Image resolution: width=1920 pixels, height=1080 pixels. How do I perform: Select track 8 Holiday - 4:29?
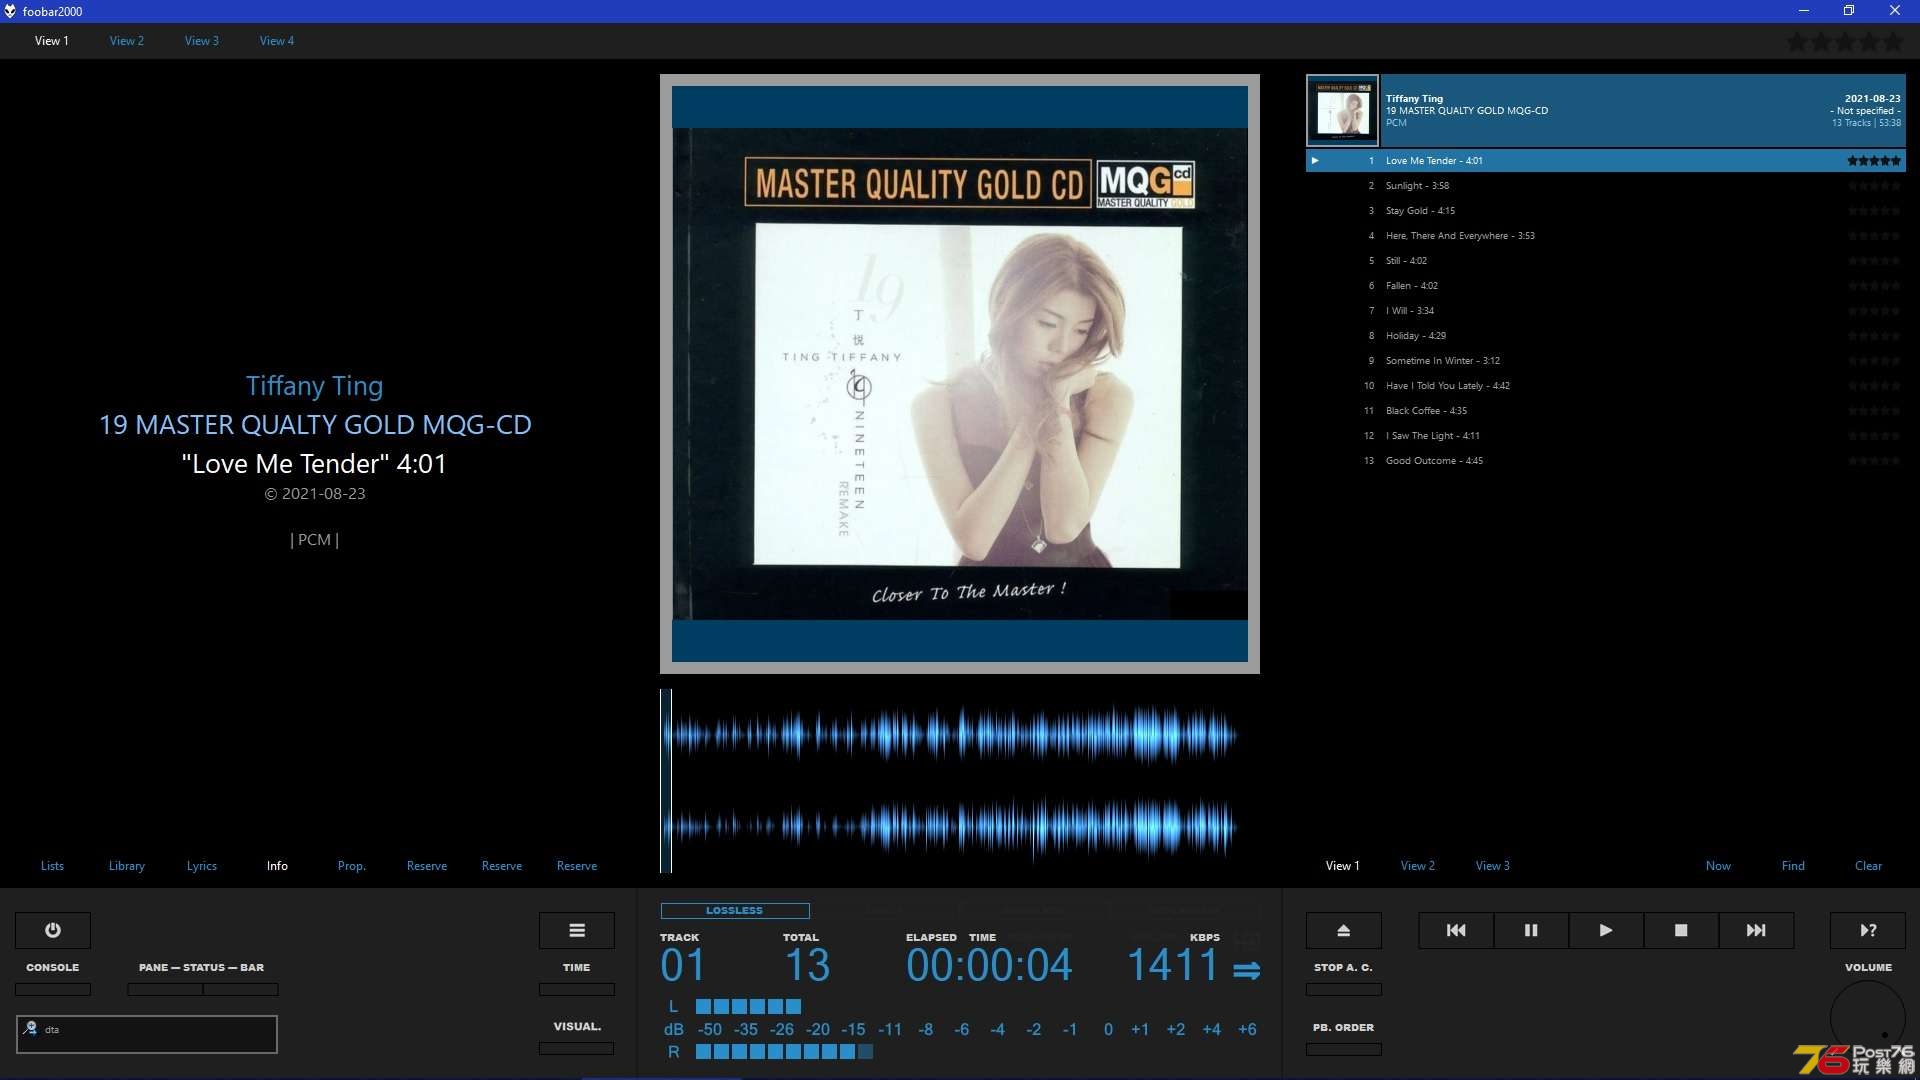point(1606,336)
